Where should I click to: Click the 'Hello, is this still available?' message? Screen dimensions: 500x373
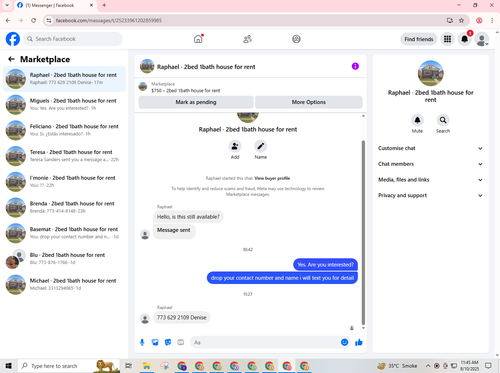click(x=188, y=217)
